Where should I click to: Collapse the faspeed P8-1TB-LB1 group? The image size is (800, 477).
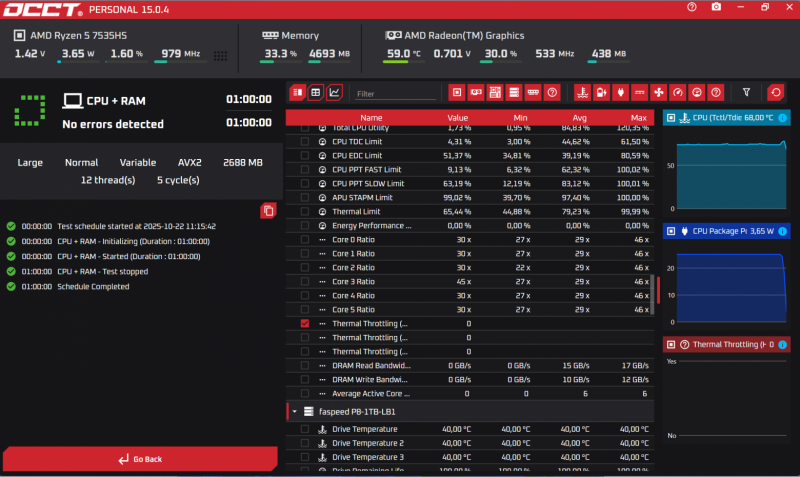point(295,411)
